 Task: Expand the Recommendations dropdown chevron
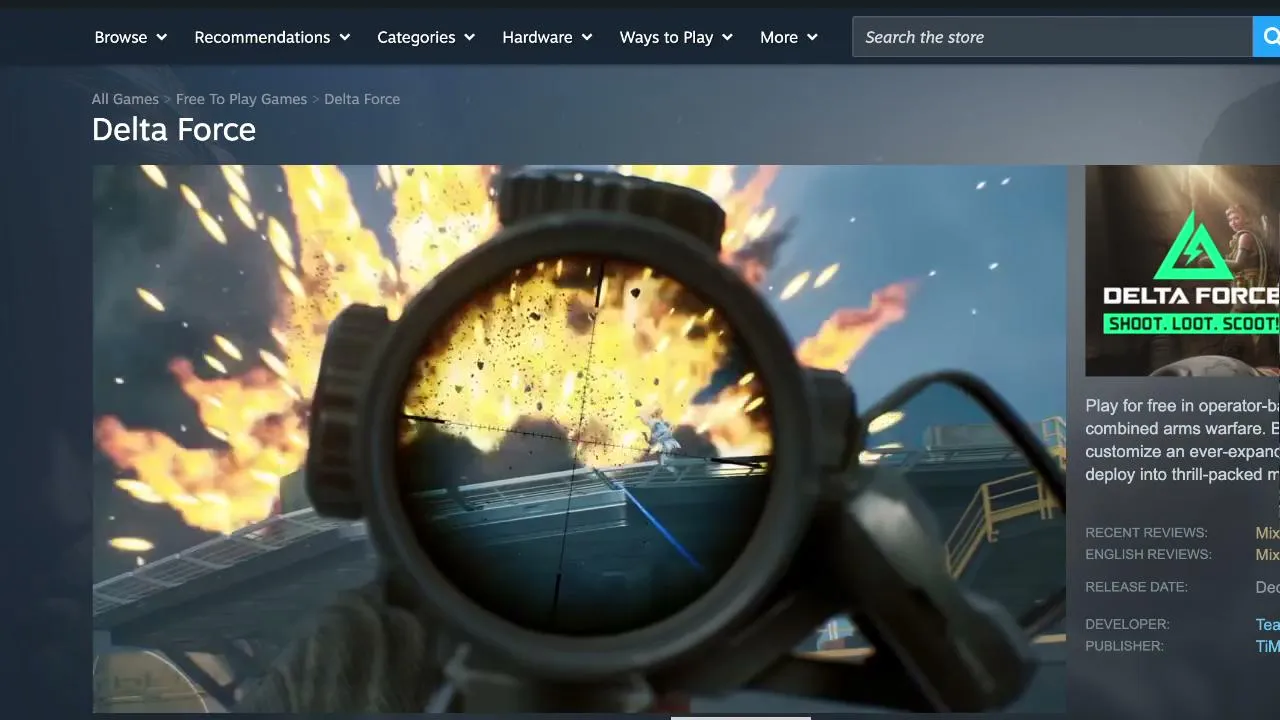[x=345, y=37]
